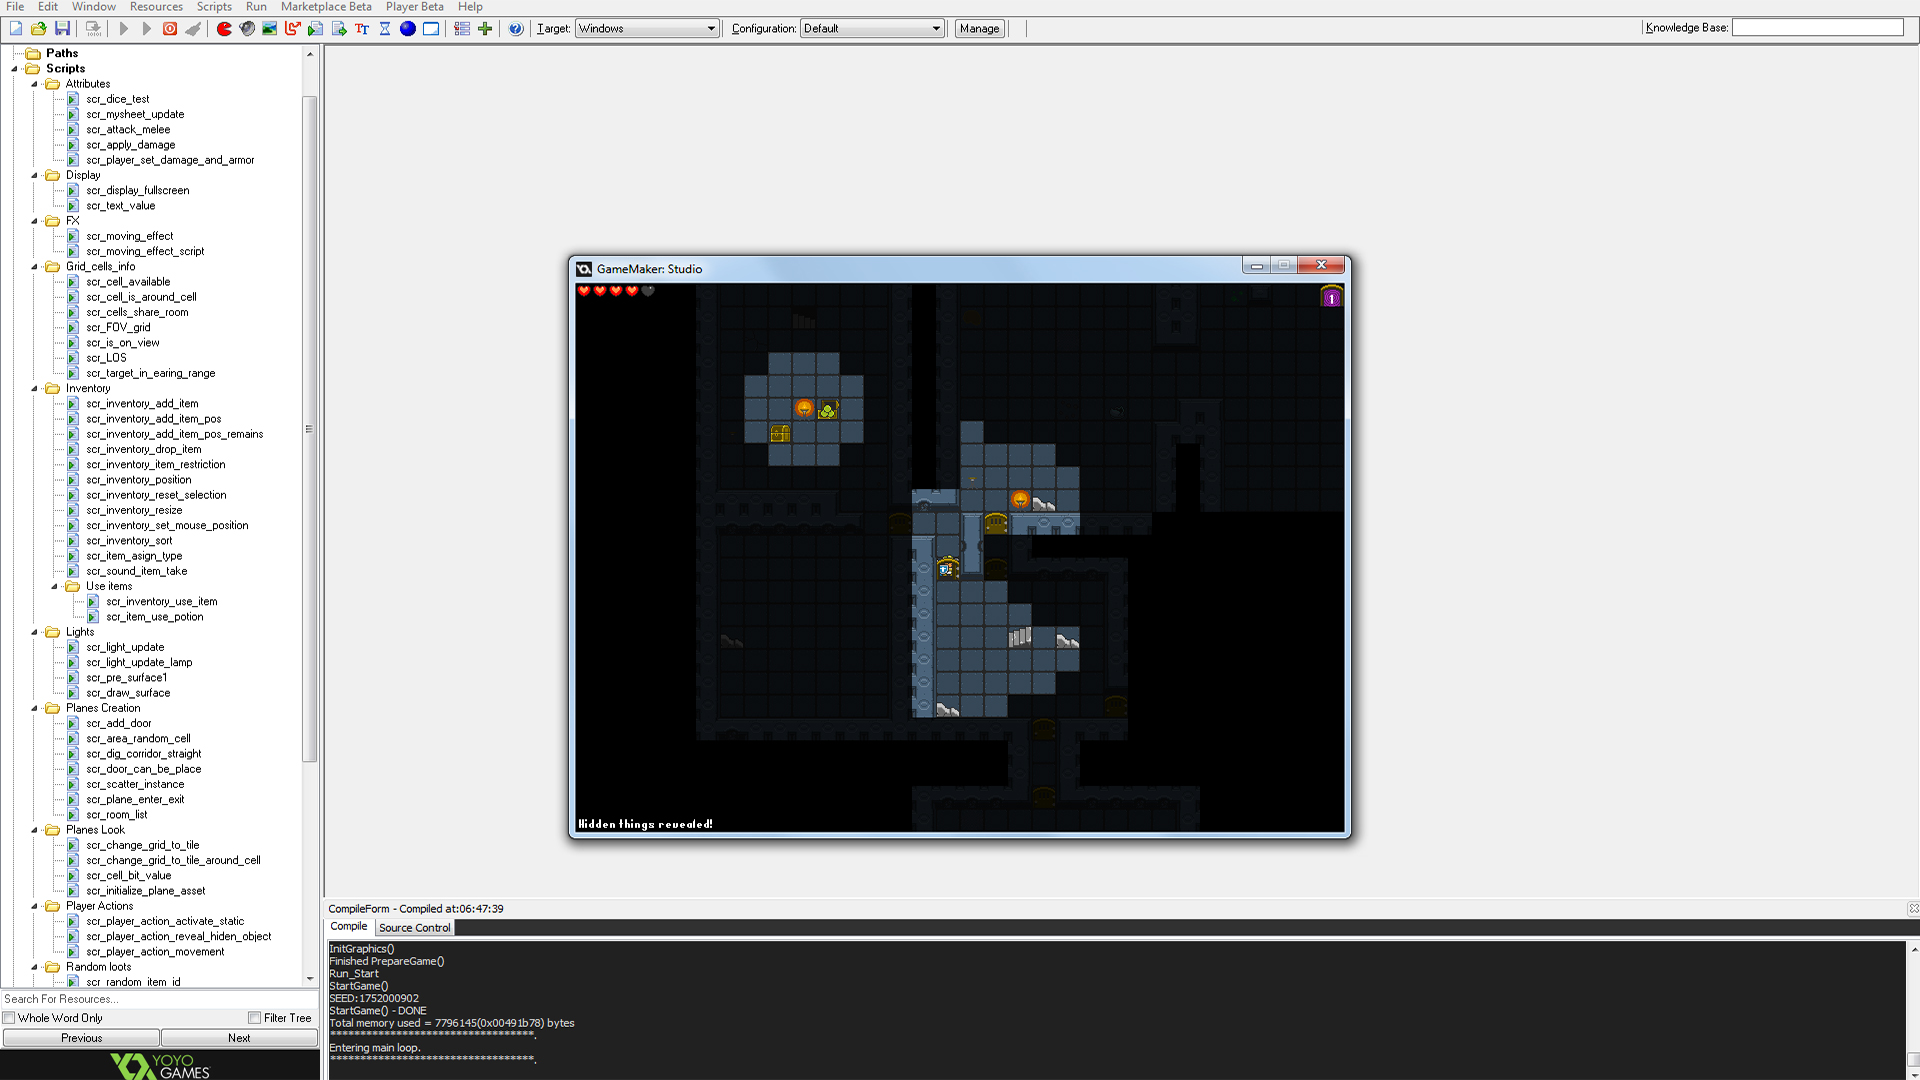This screenshot has height=1080, width=1920.
Task: Click the purple item icon in game window
Action: click(x=1331, y=297)
